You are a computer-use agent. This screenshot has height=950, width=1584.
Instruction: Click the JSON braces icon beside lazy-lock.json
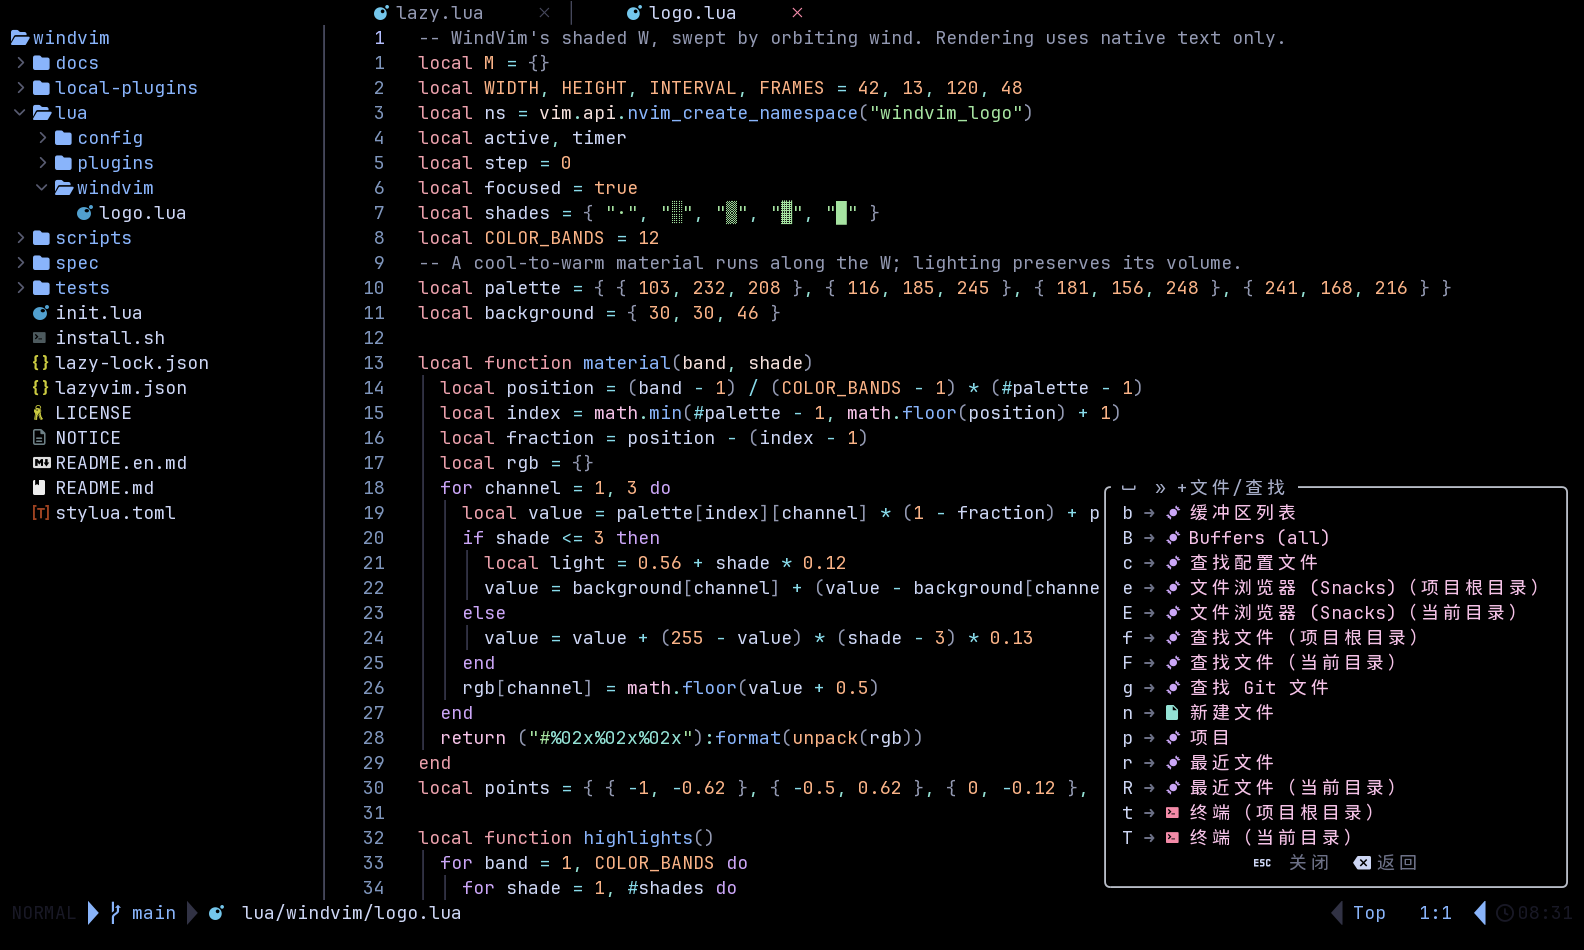[x=40, y=363]
